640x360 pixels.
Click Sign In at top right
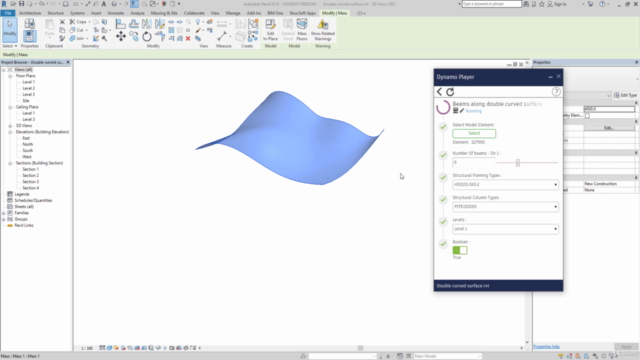coord(557,4)
